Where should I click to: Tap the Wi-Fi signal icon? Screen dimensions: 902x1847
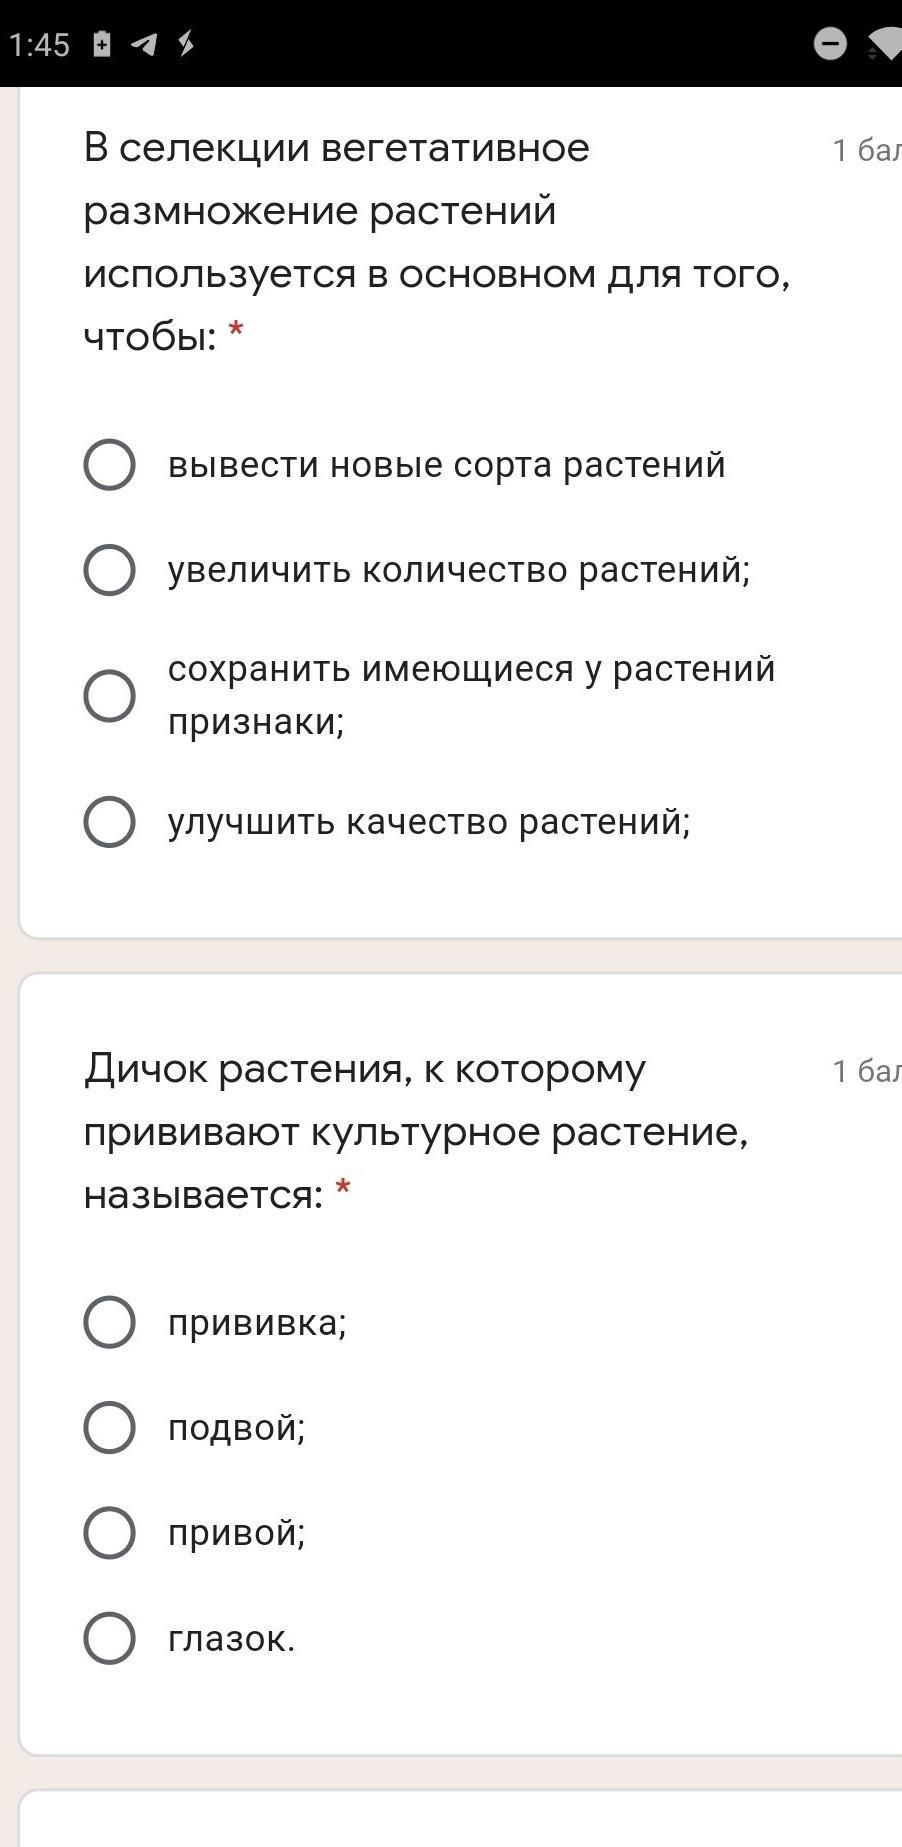click(885, 45)
